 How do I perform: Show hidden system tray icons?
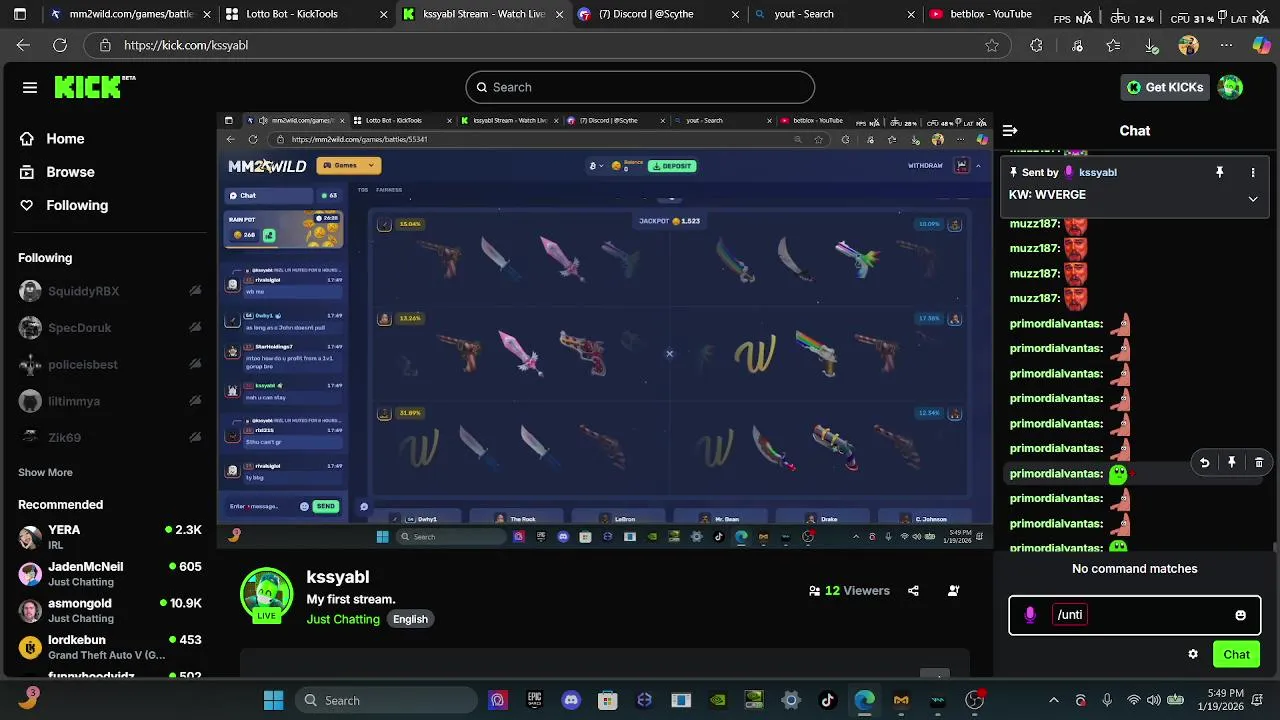coord(1053,700)
